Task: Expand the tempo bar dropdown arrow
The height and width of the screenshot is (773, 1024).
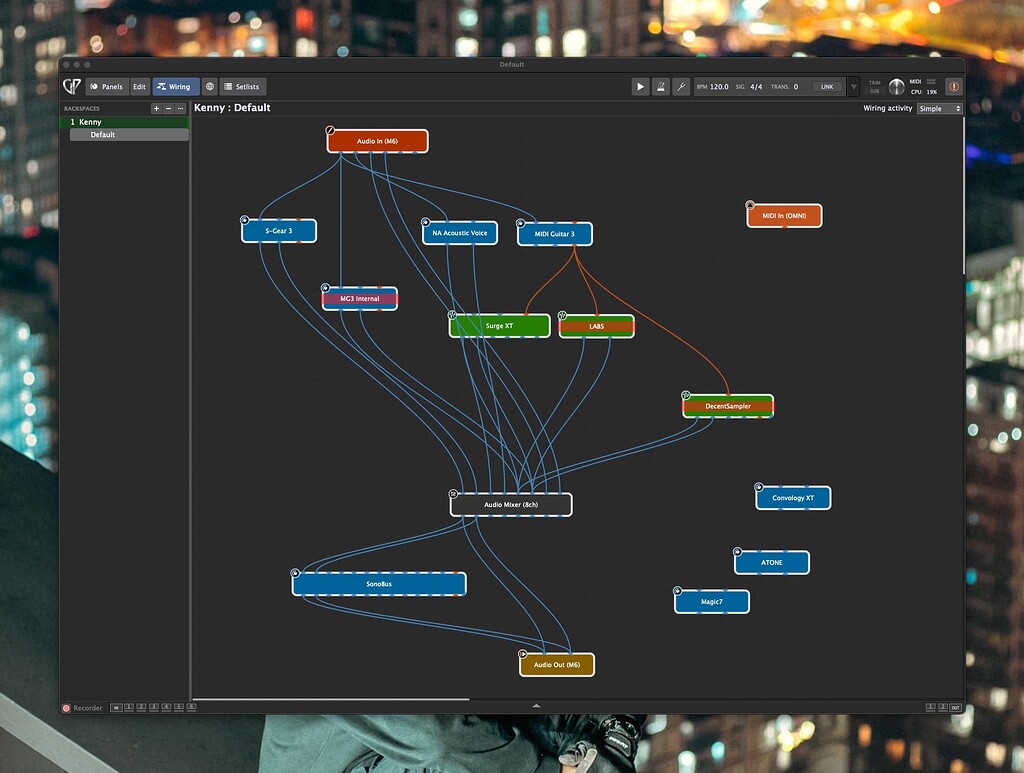Action: 853,87
